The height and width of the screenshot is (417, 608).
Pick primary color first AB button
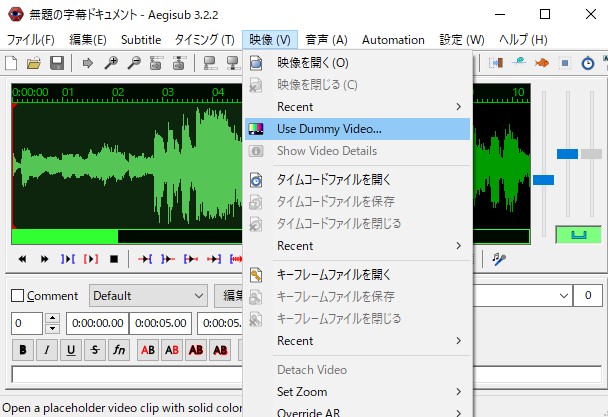[x=148, y=350]
